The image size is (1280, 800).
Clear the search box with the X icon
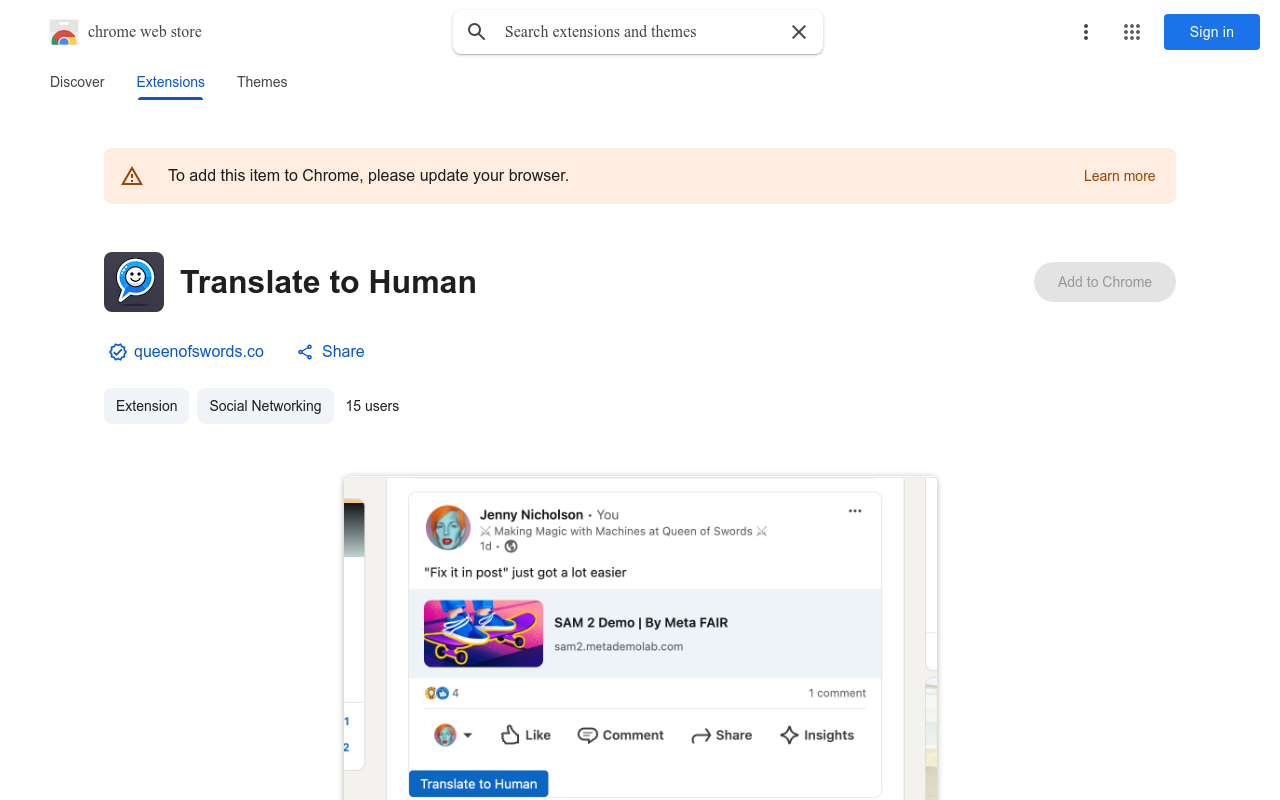click(799, 32)
